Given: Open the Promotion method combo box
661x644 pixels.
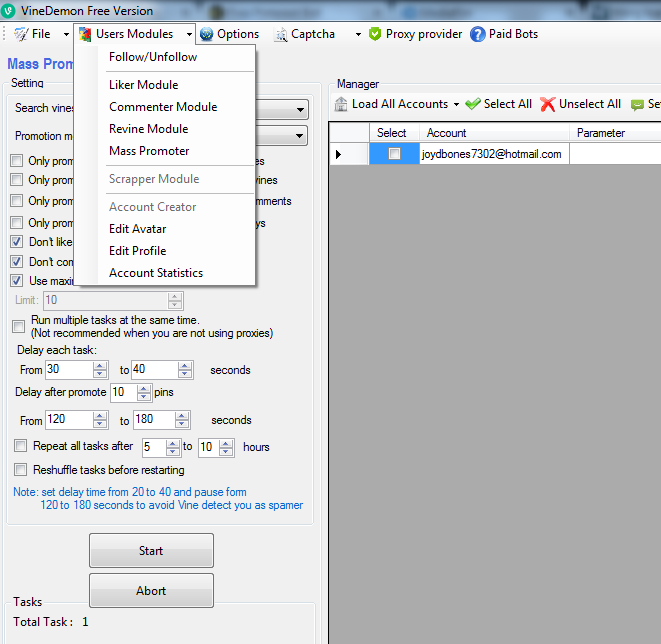Looking at the screenshot, I should coord(299,136).
